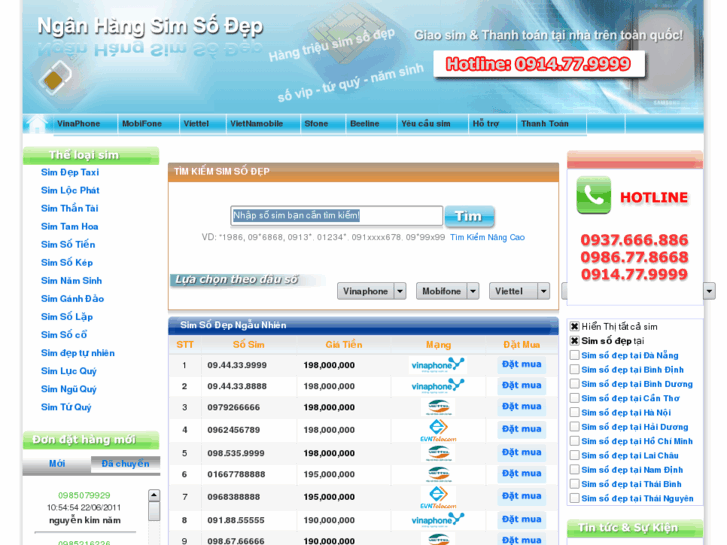The width and height of the screenshot is (727, 545).
Task: Toggle 'Hiển Thị tất cả sim' checkbox
Action: [574, 327]
